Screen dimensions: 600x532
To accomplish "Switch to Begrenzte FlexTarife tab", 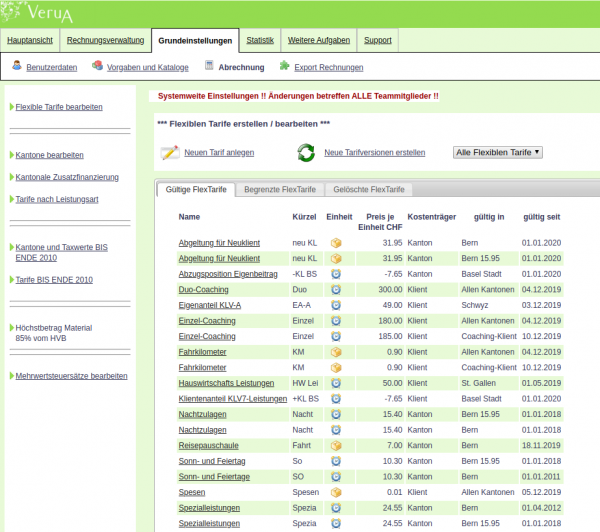I will click(280, 189).
